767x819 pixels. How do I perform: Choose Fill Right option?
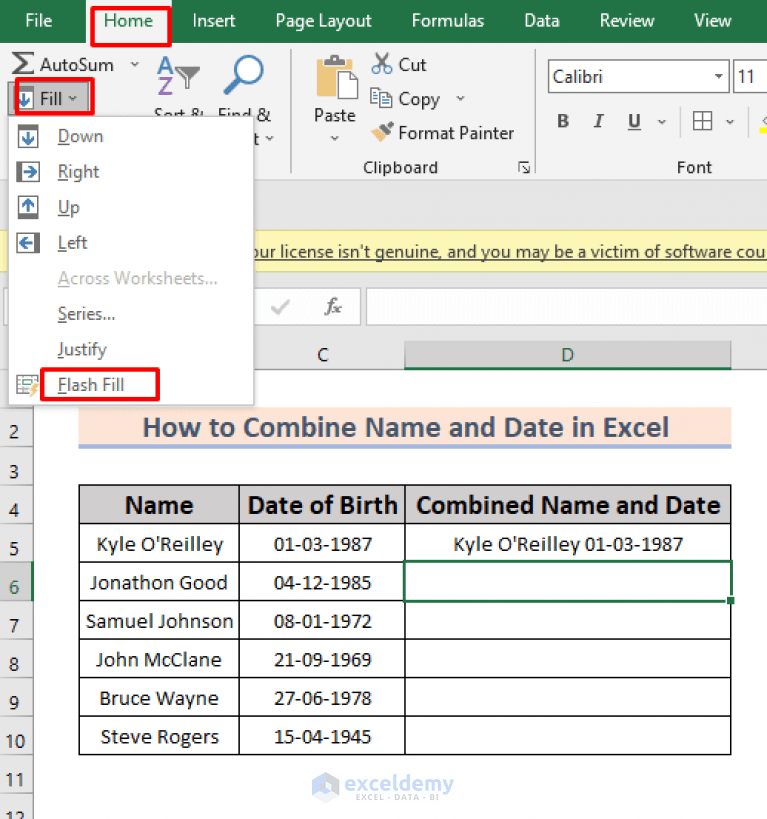131,172
